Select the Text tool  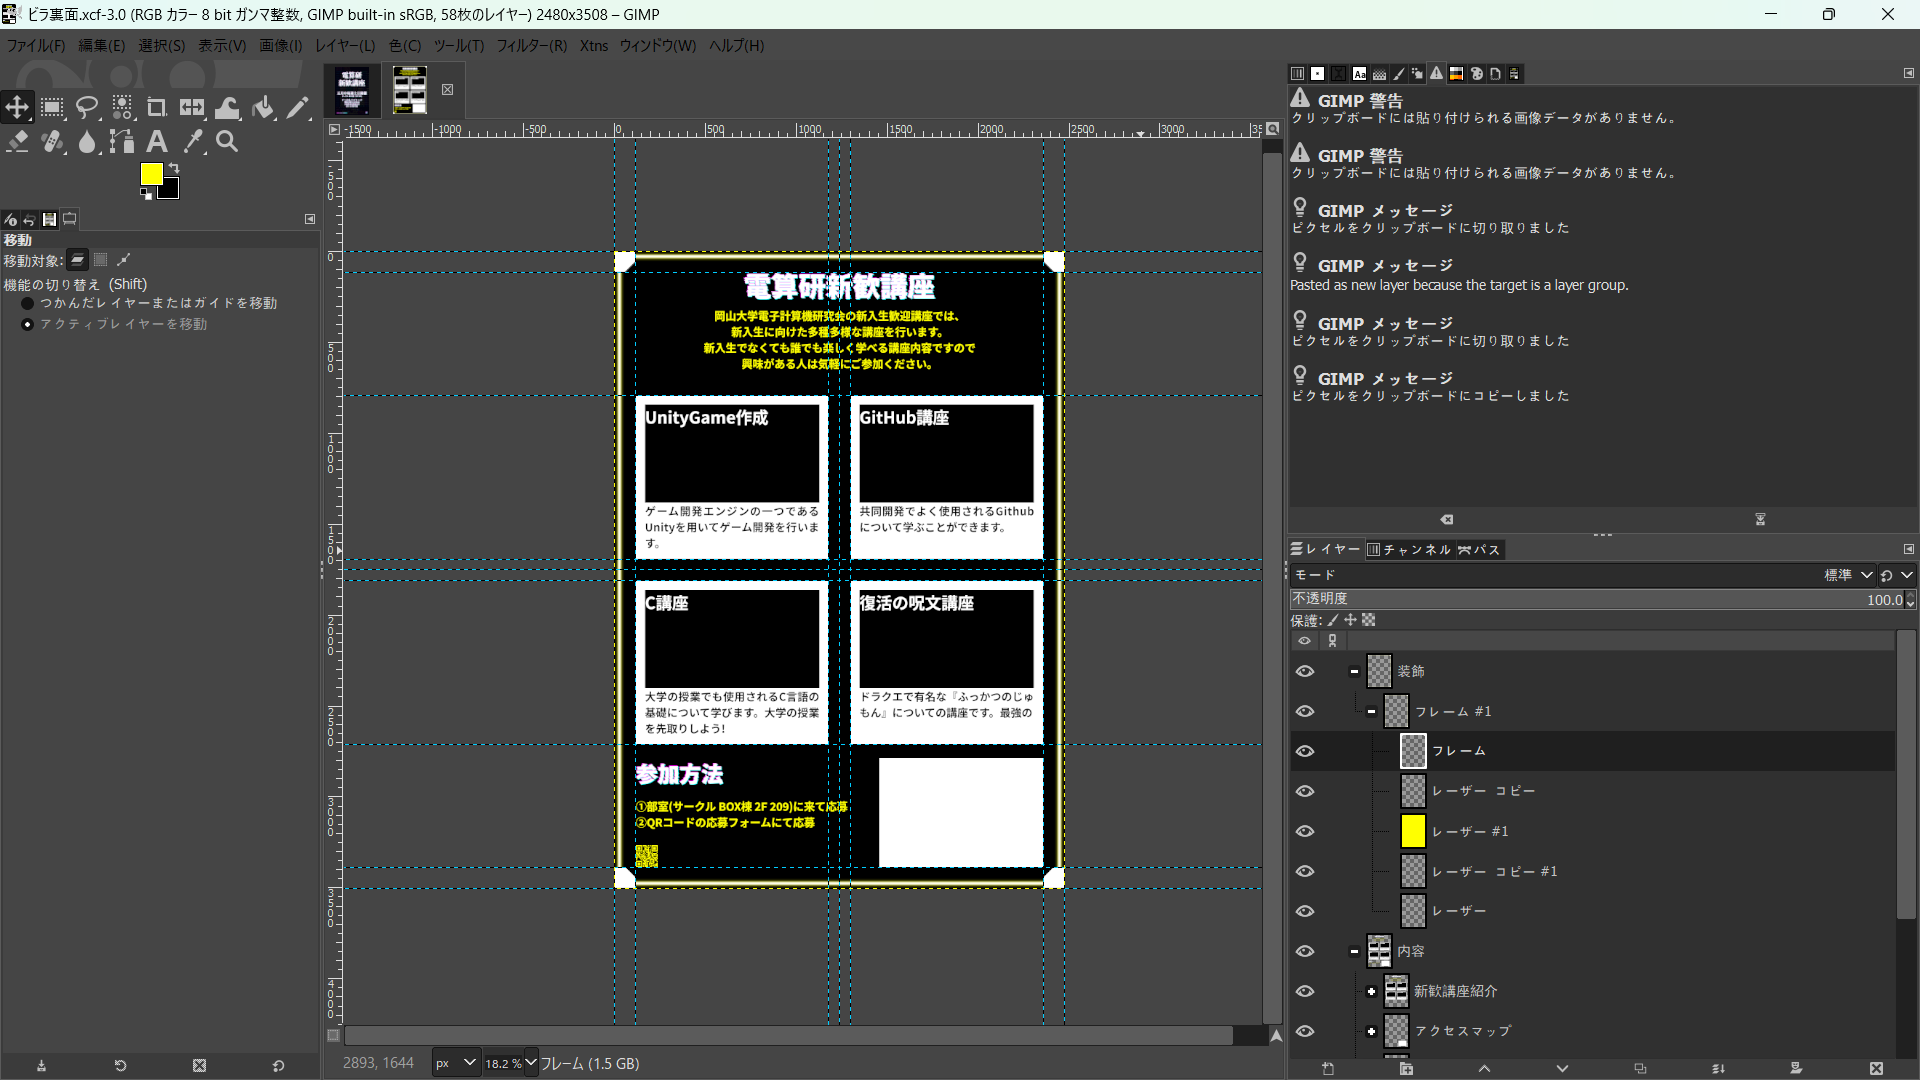pyautogui.click(x=157, y=142)
